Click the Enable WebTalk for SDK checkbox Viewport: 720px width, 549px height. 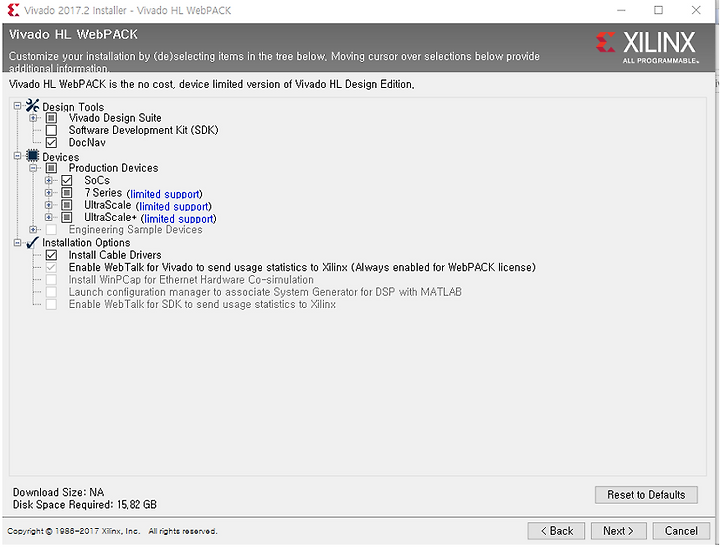(x=51, y=305)
